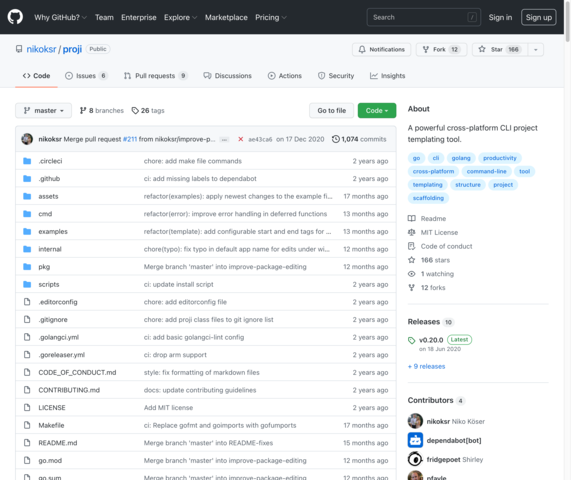Switch to the Code tab

[36, 76]
